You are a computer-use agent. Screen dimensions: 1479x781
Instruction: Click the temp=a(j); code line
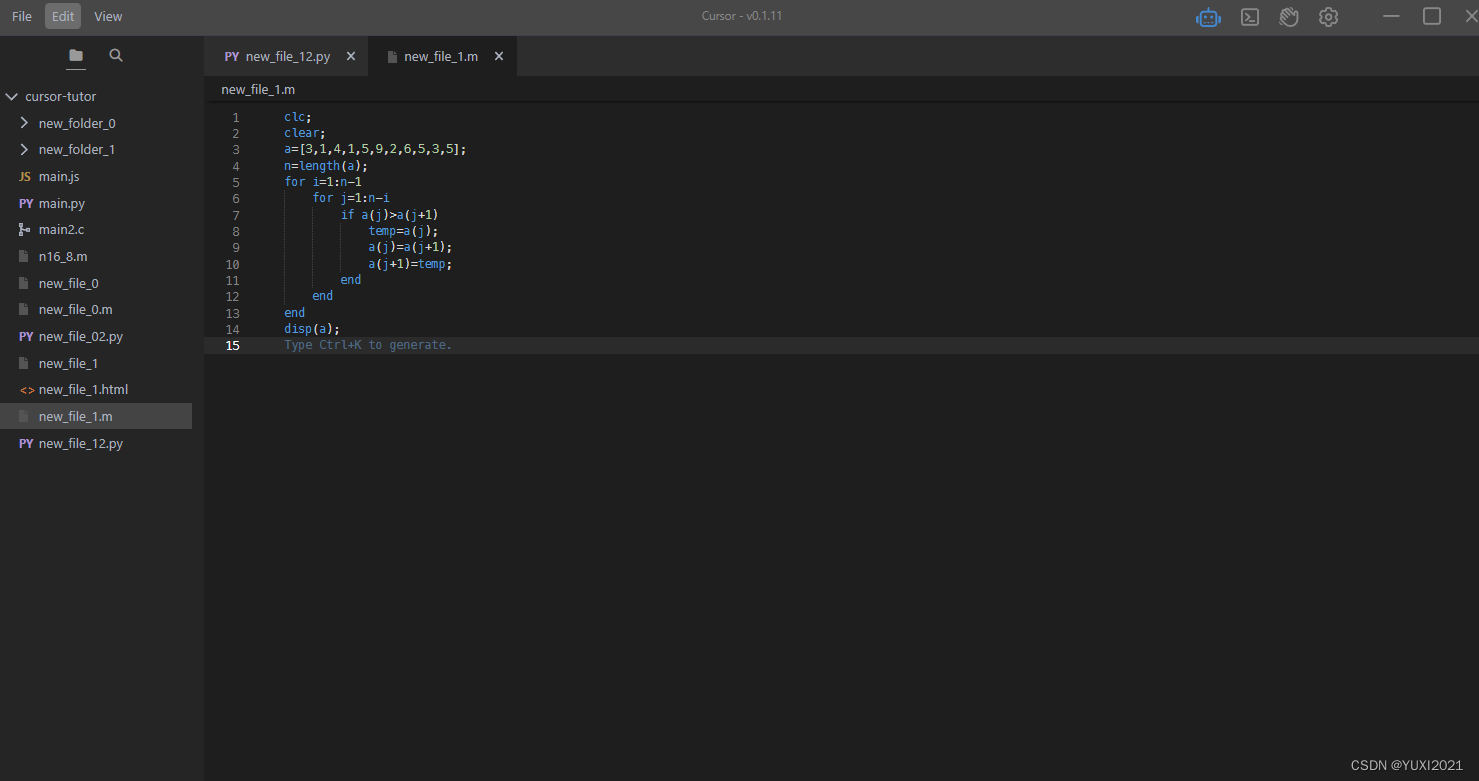(403, 231)
